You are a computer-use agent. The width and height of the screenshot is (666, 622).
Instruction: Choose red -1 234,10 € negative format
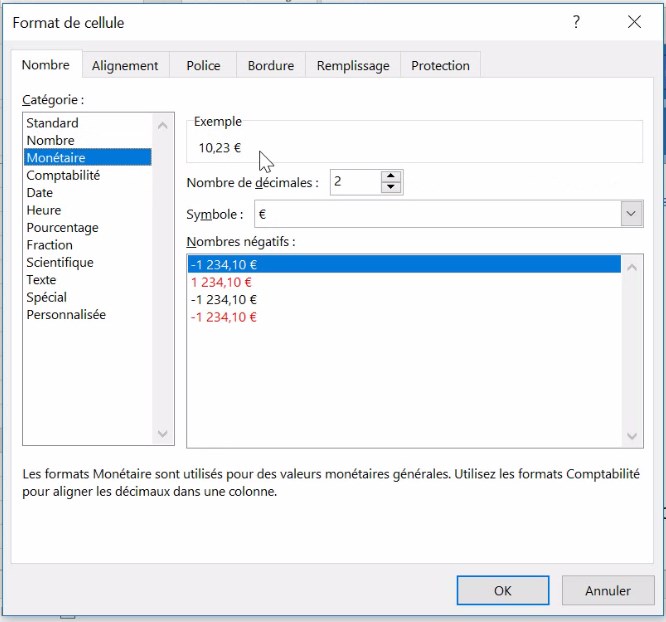pos(223,317)
